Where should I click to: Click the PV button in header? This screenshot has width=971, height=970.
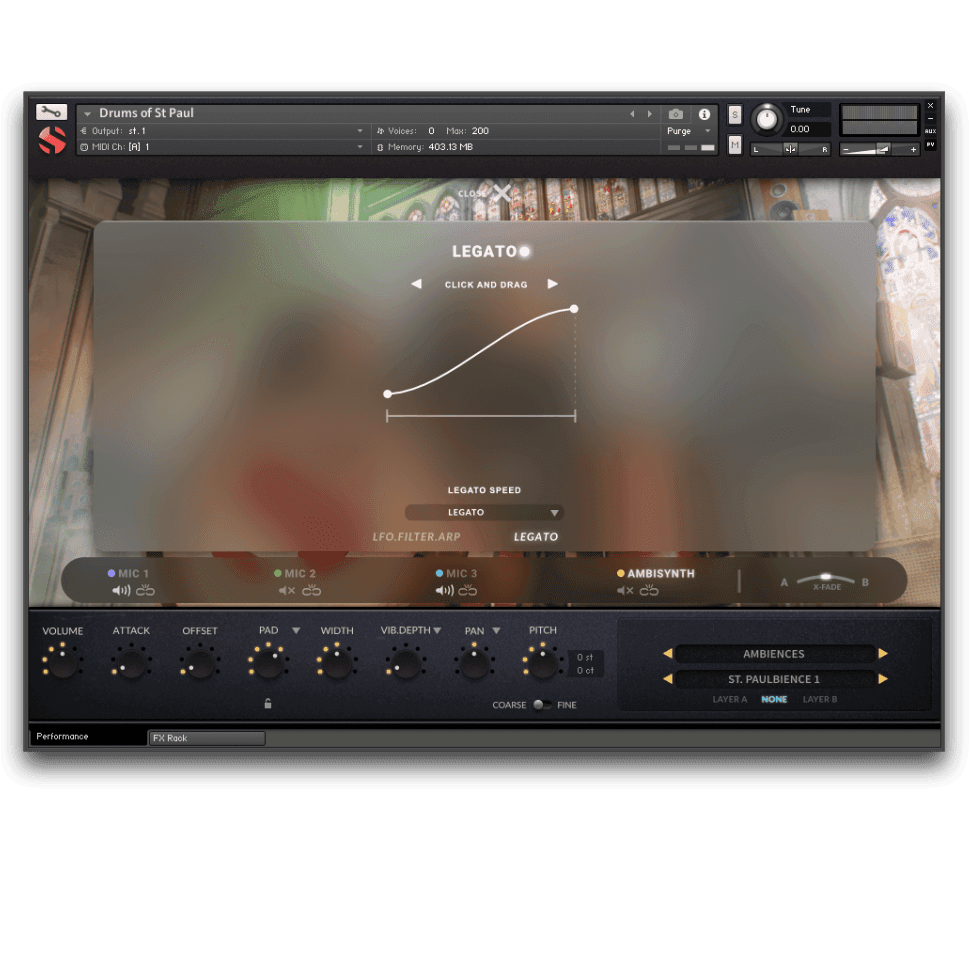(x=930, y=144)
